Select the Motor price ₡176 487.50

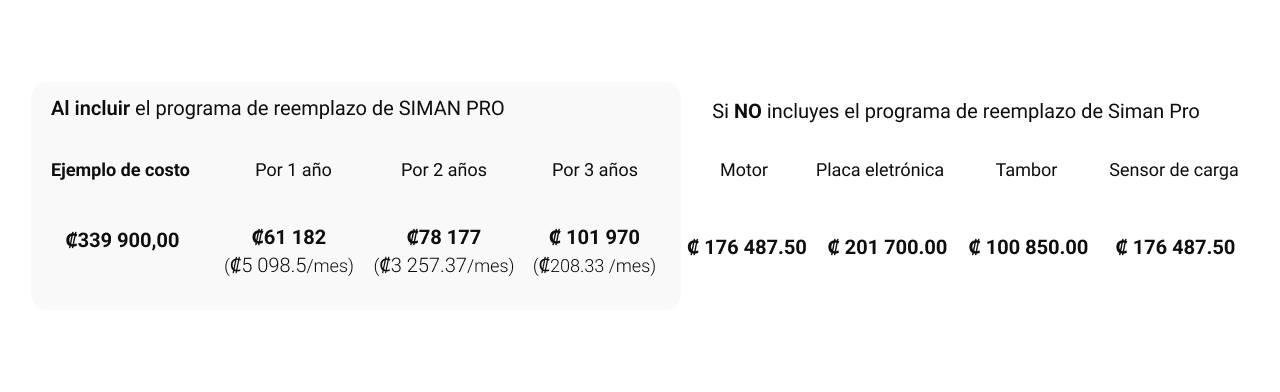click(x=746, y=247)
